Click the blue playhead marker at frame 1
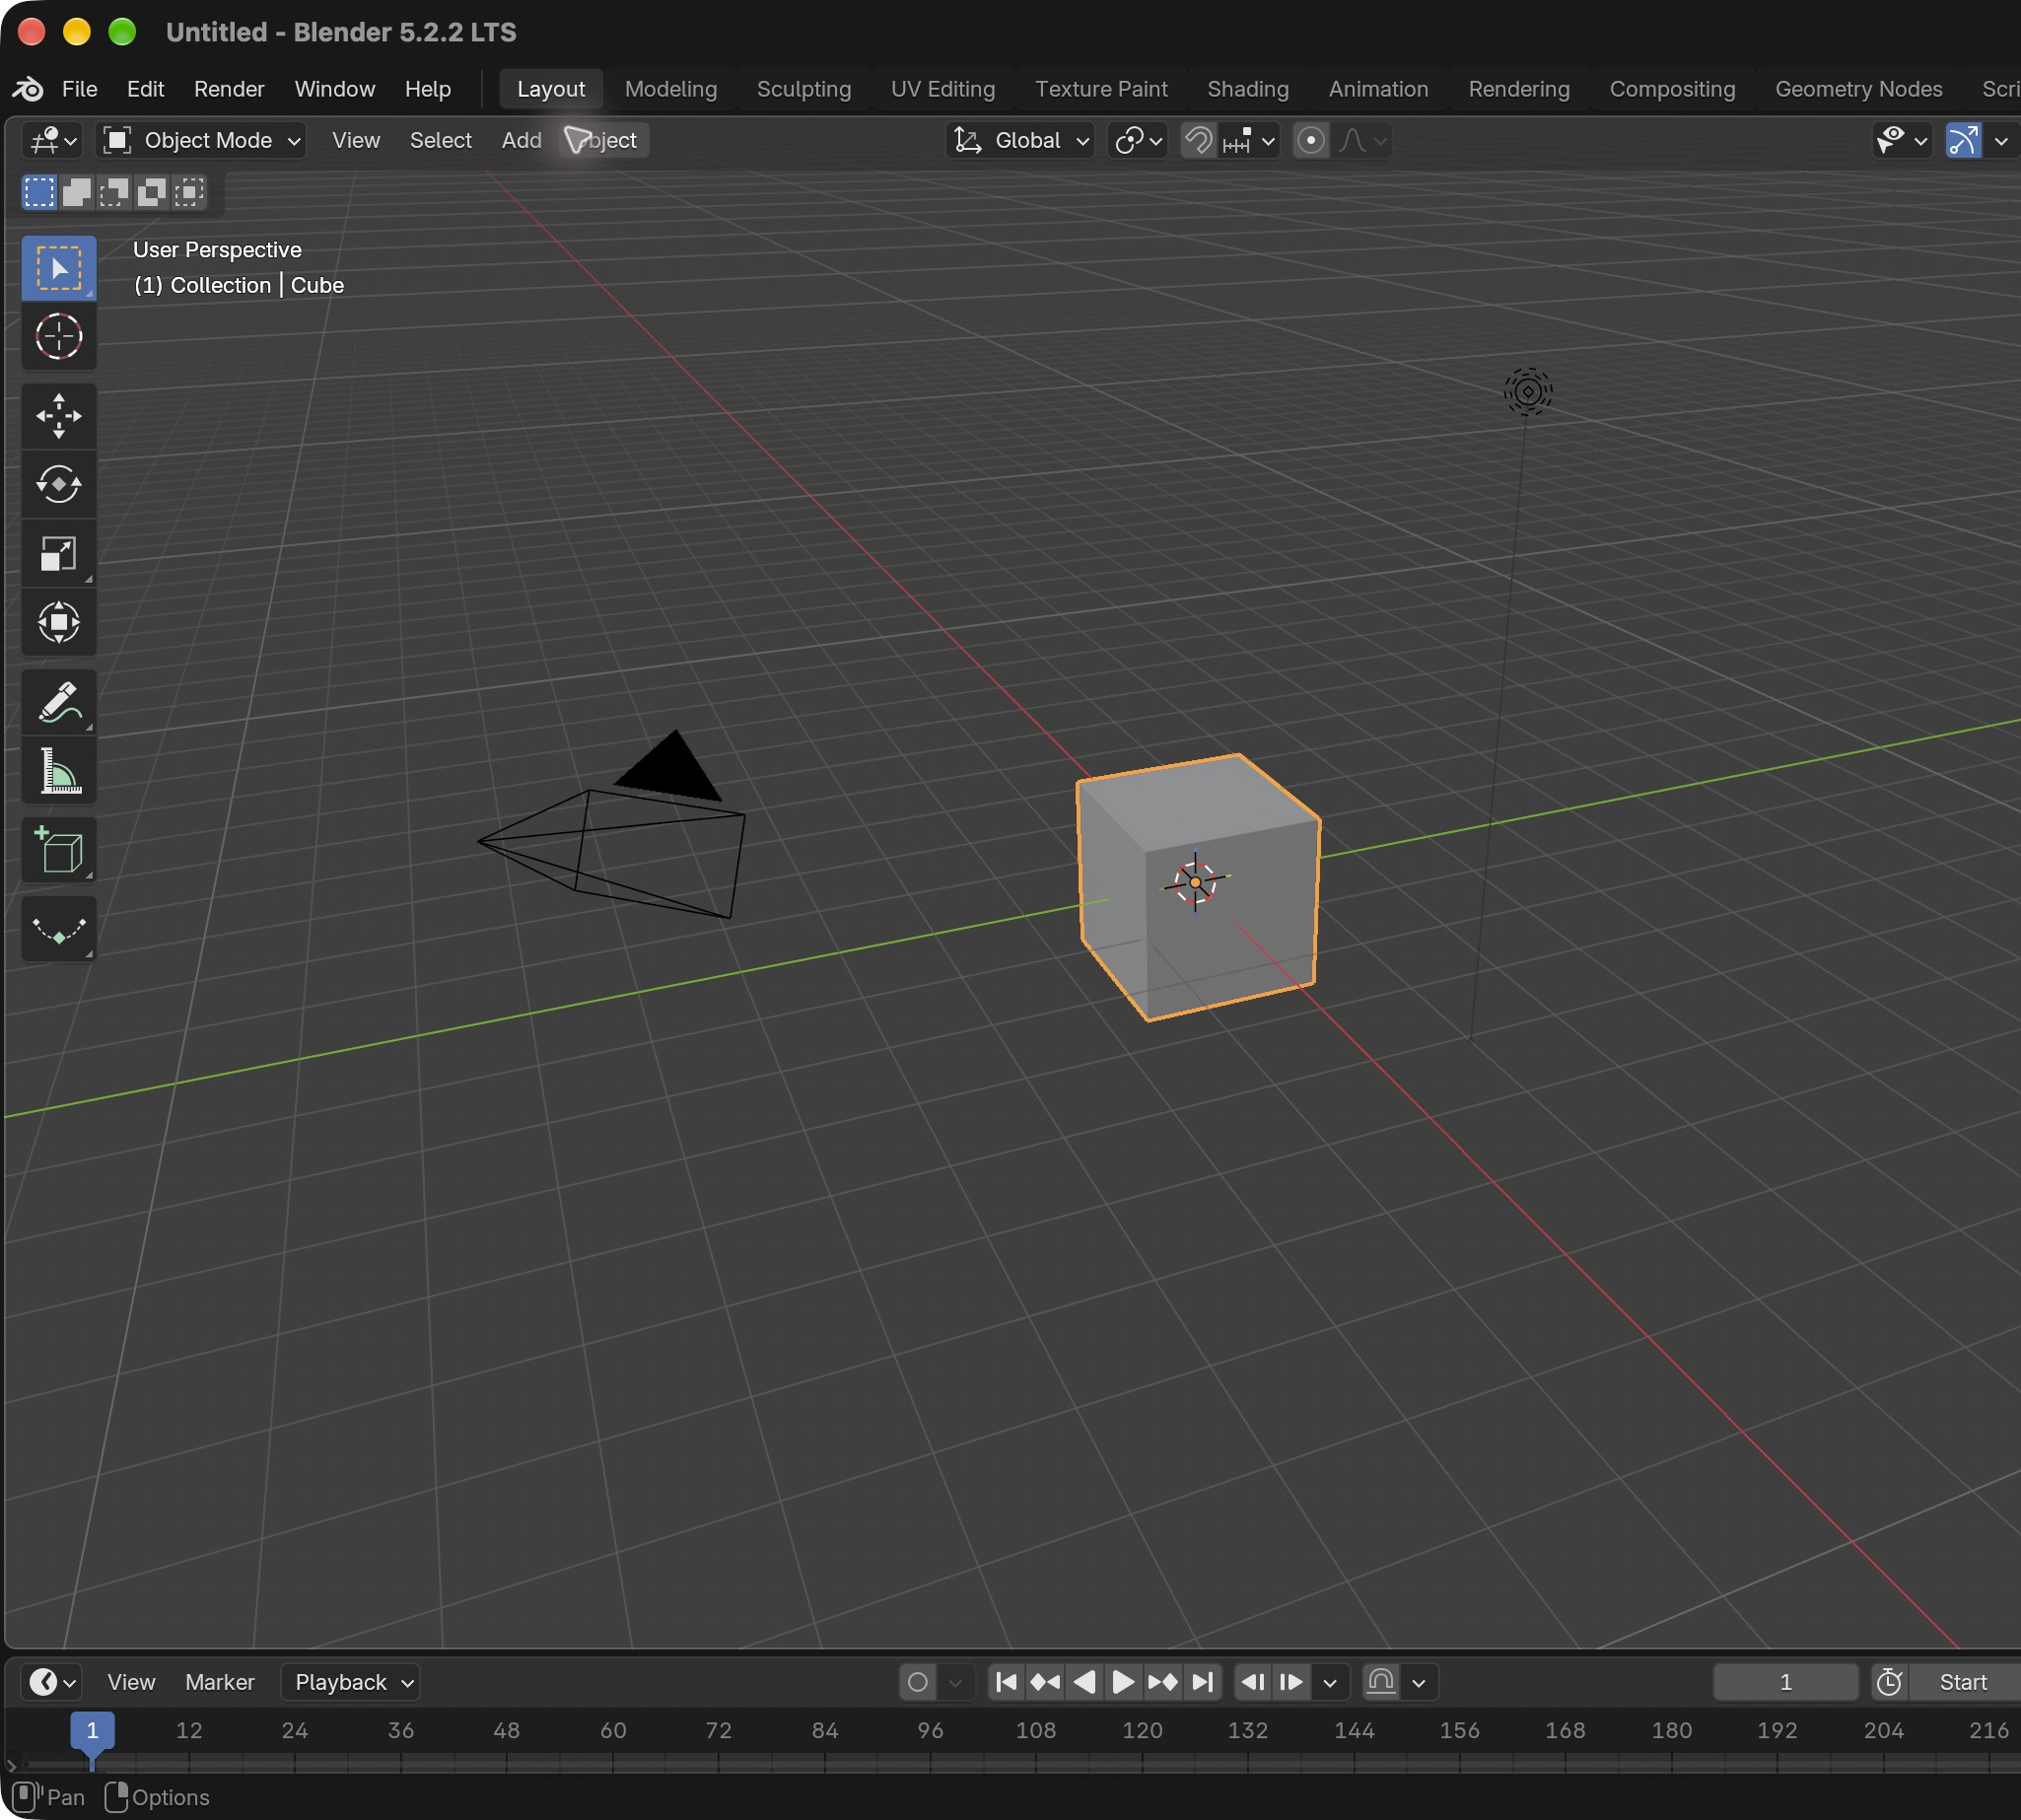Viewport: 2021px width, 1820px height. click(92, 1731)
